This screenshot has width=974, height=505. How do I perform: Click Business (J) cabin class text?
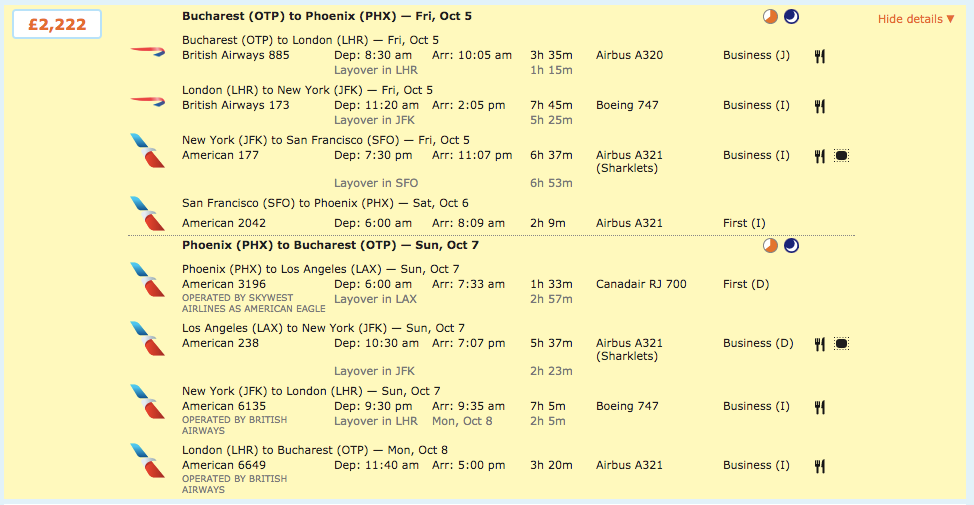click(x=756, y=55)
